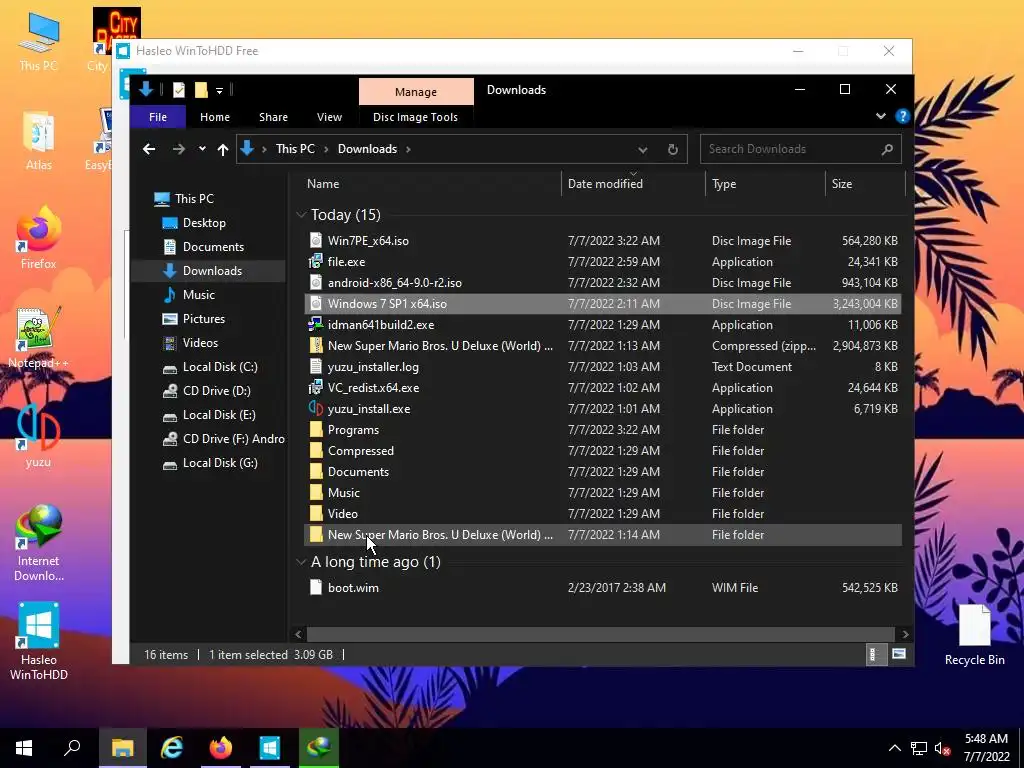Open This PC desktop icon

pos(38,40)
